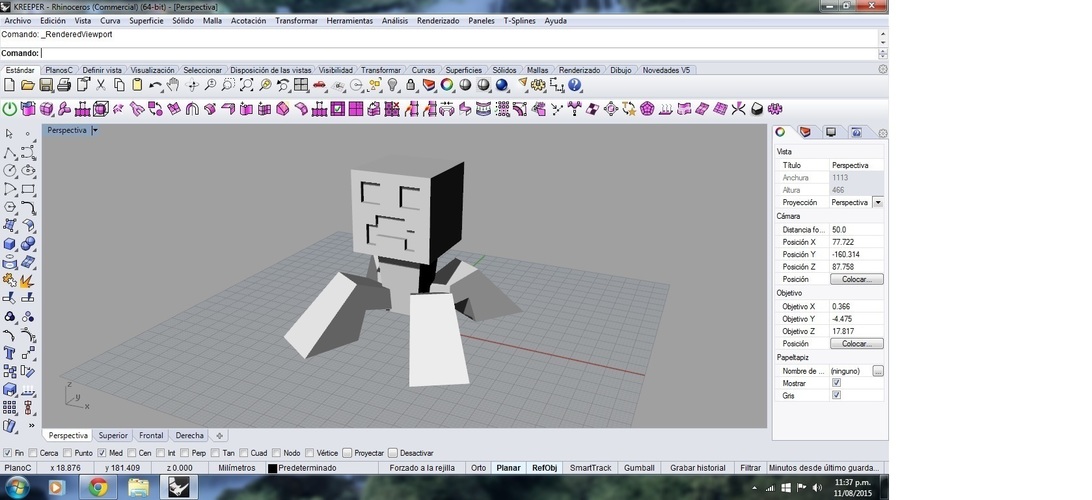Click the Undo arrow icon
The height and width of the screenshot is (500, 1092).
click(x=155, y=85)
